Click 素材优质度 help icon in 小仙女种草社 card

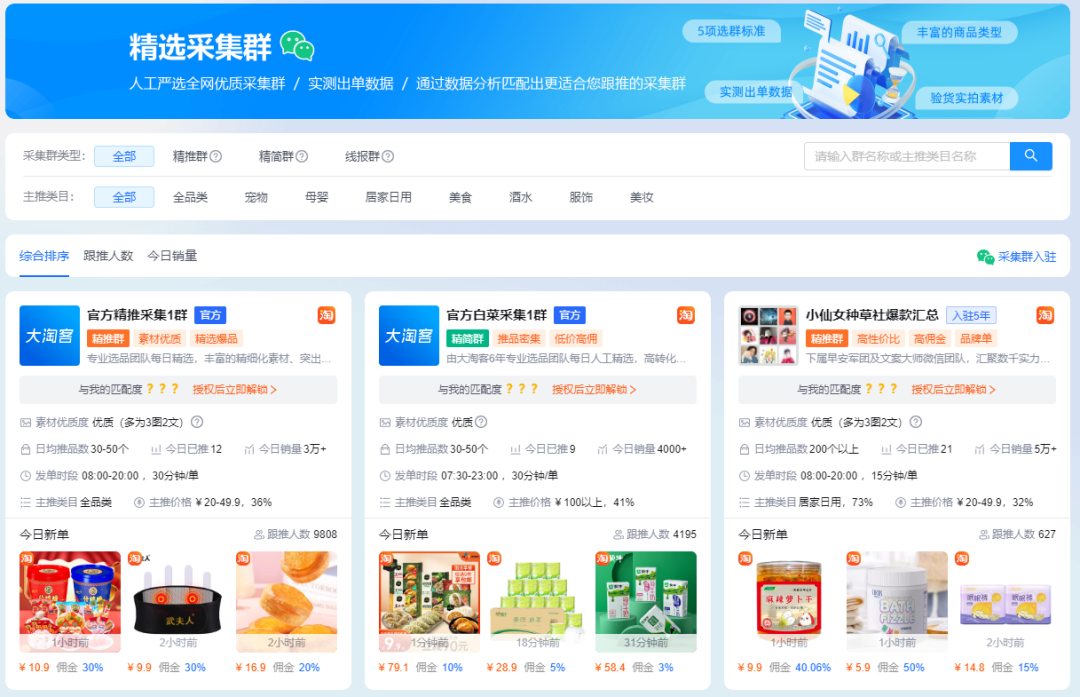(915, 422)
